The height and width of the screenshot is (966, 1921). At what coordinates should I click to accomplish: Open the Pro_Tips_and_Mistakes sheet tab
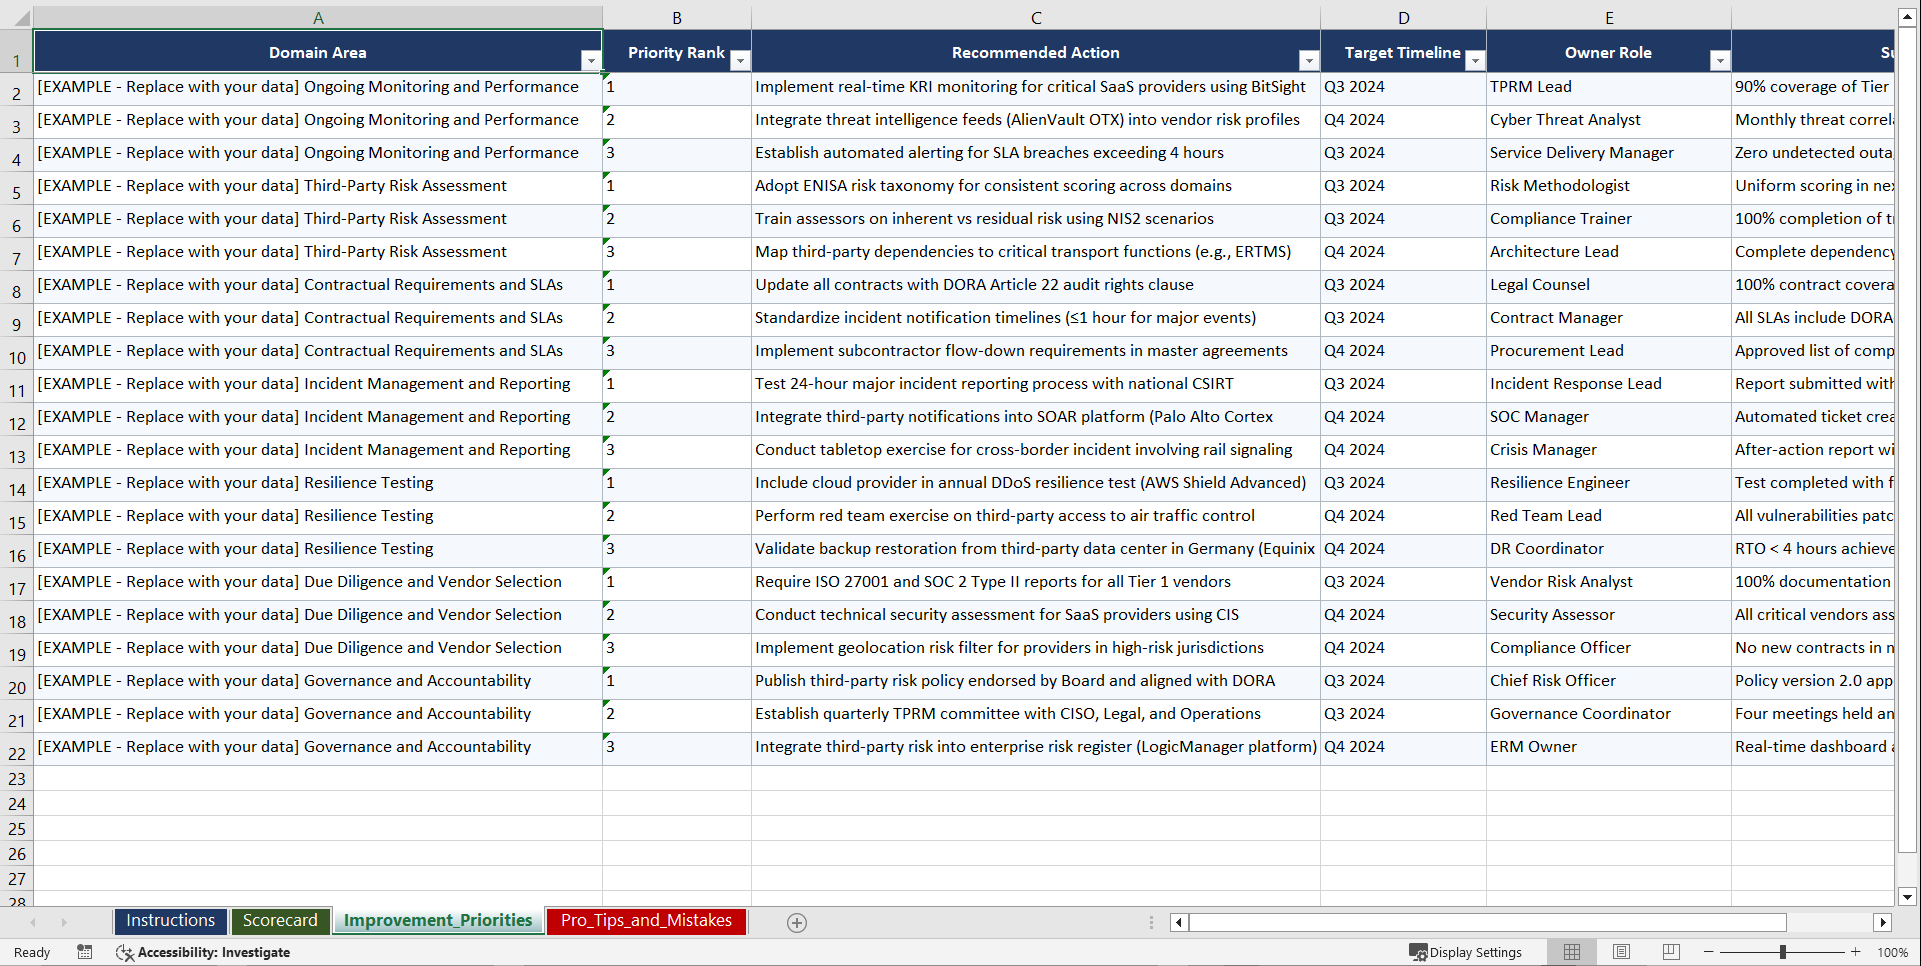(x=645, y=921)
